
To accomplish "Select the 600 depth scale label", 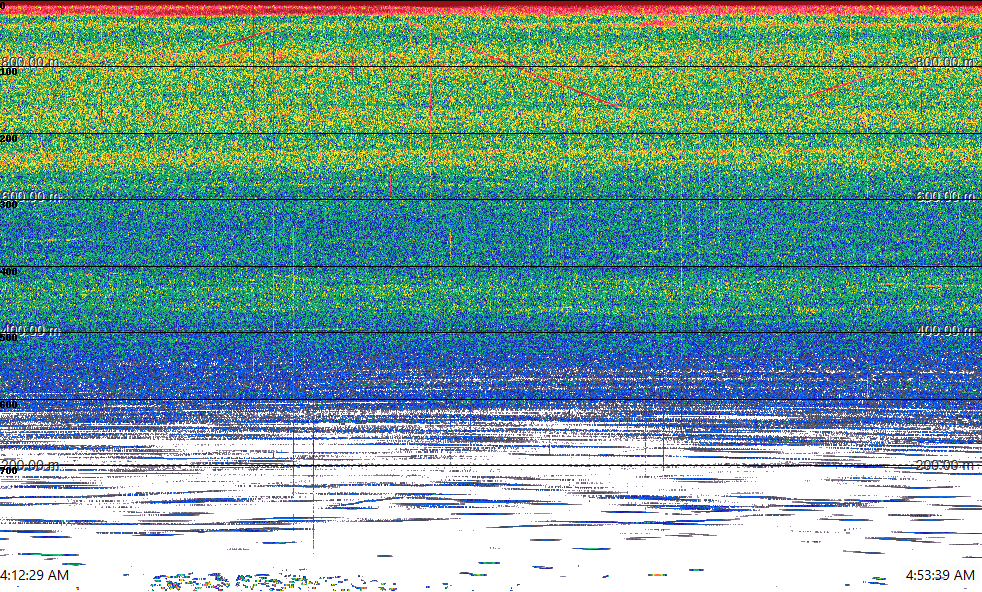I will click(x=9, y=405).
